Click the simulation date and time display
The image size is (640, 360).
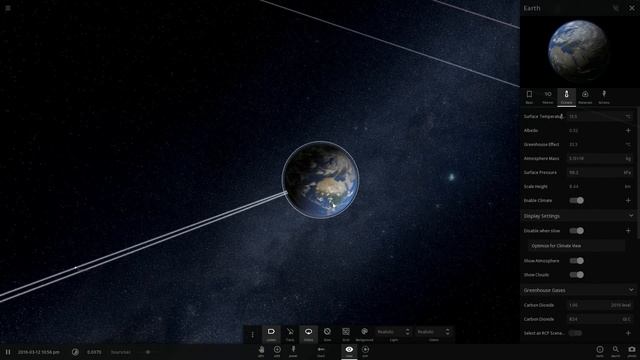coord(39,352)
